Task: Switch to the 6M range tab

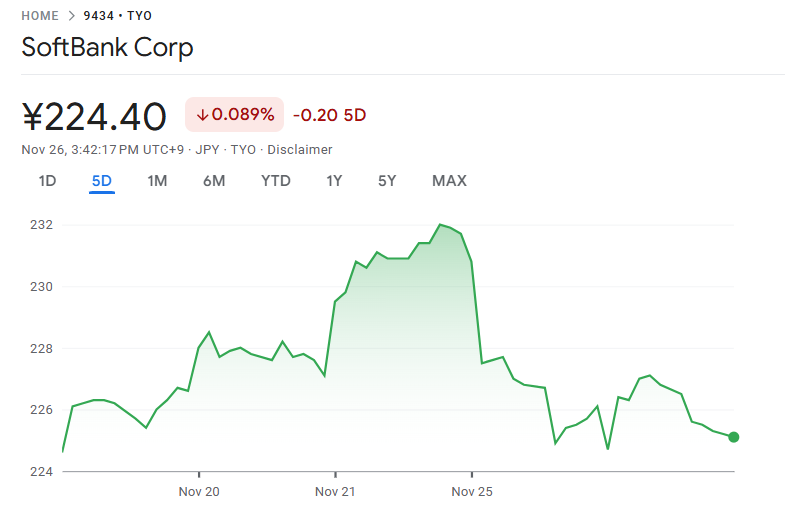Action: pos(214,181)
